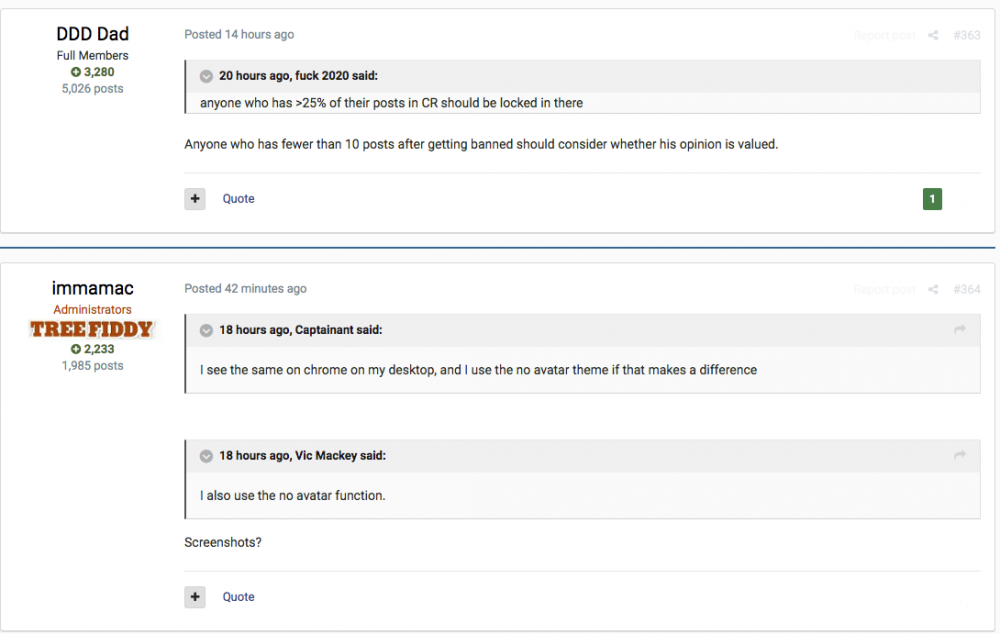Click 'Posted 14 hours ago' timestamp
Screen dimensions: 1000x634
pyautogui.click(x=239, y=34)
